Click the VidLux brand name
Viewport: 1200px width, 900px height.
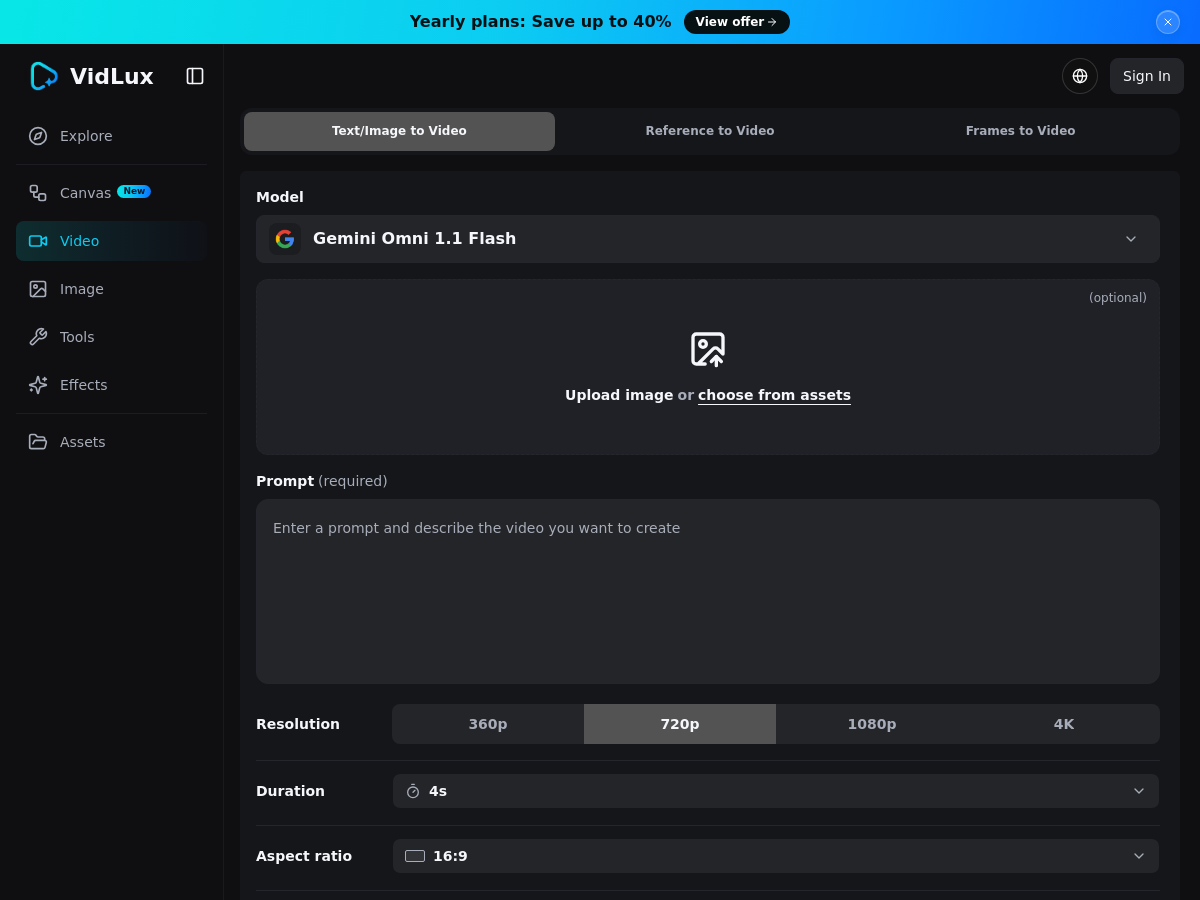(x=112, y=76)
